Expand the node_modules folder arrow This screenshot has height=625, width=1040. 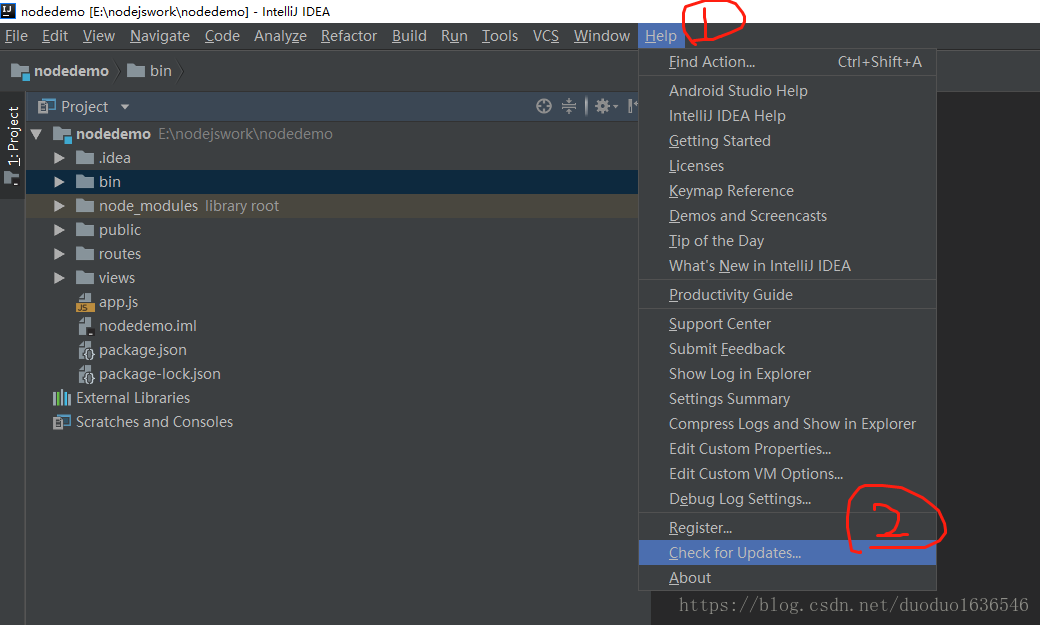coord(59,206)
